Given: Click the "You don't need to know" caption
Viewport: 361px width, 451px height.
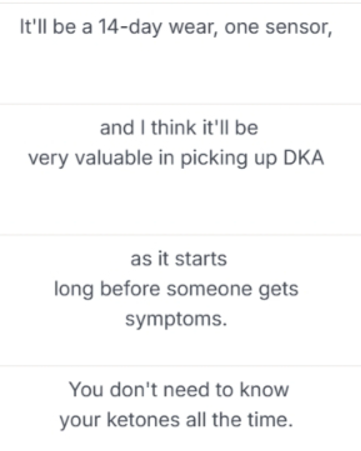Looking at the screenshot, I should click(x=180, y=408).
